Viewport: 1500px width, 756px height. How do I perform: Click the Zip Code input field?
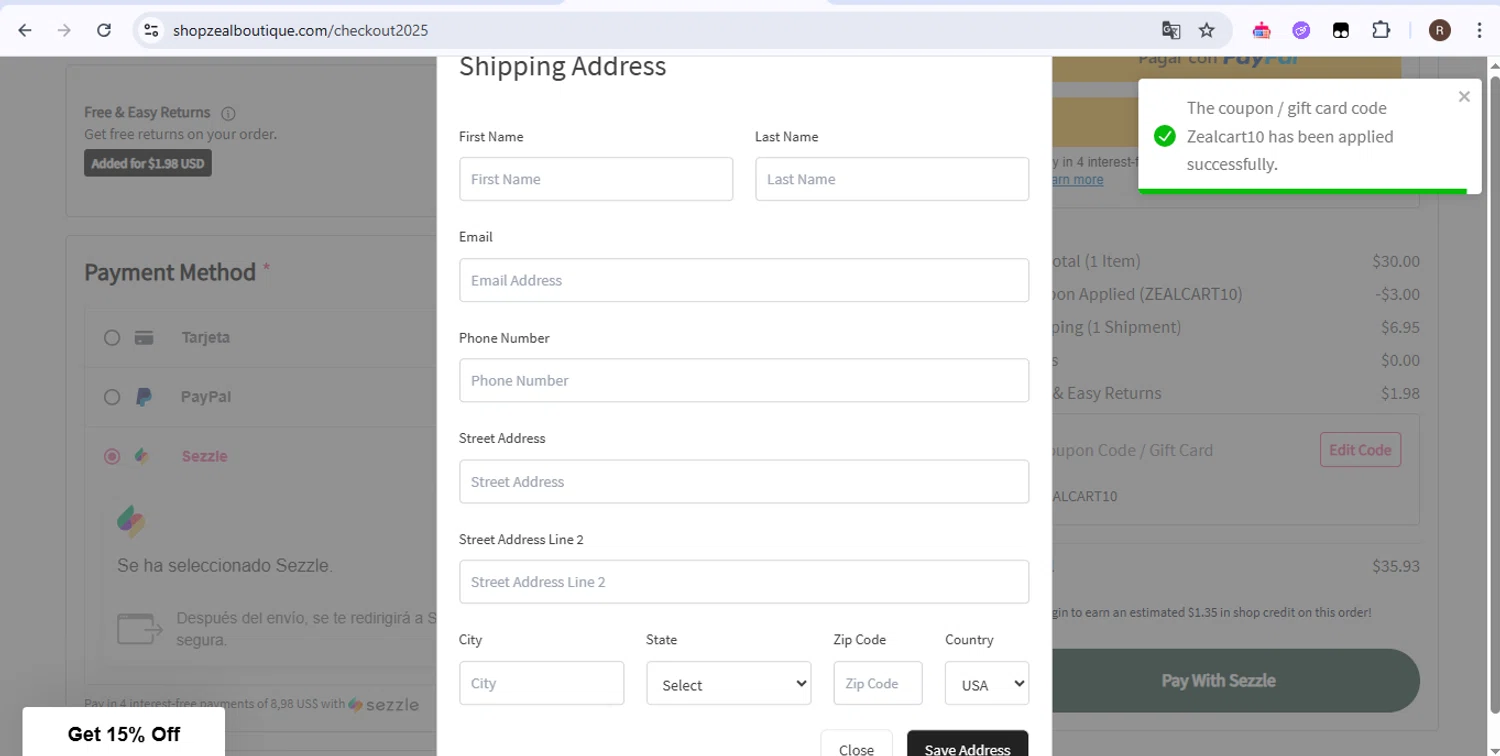(x=878, y=683)
